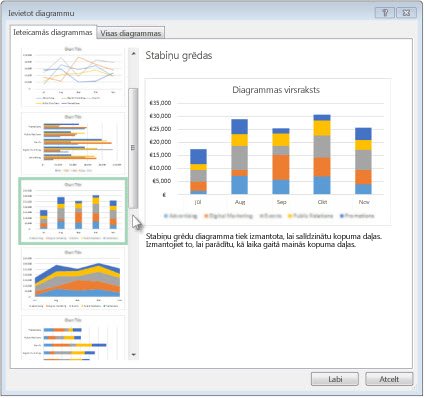
Task: Select the stacked bar chart thumbnail
Action: click(73, 338)
